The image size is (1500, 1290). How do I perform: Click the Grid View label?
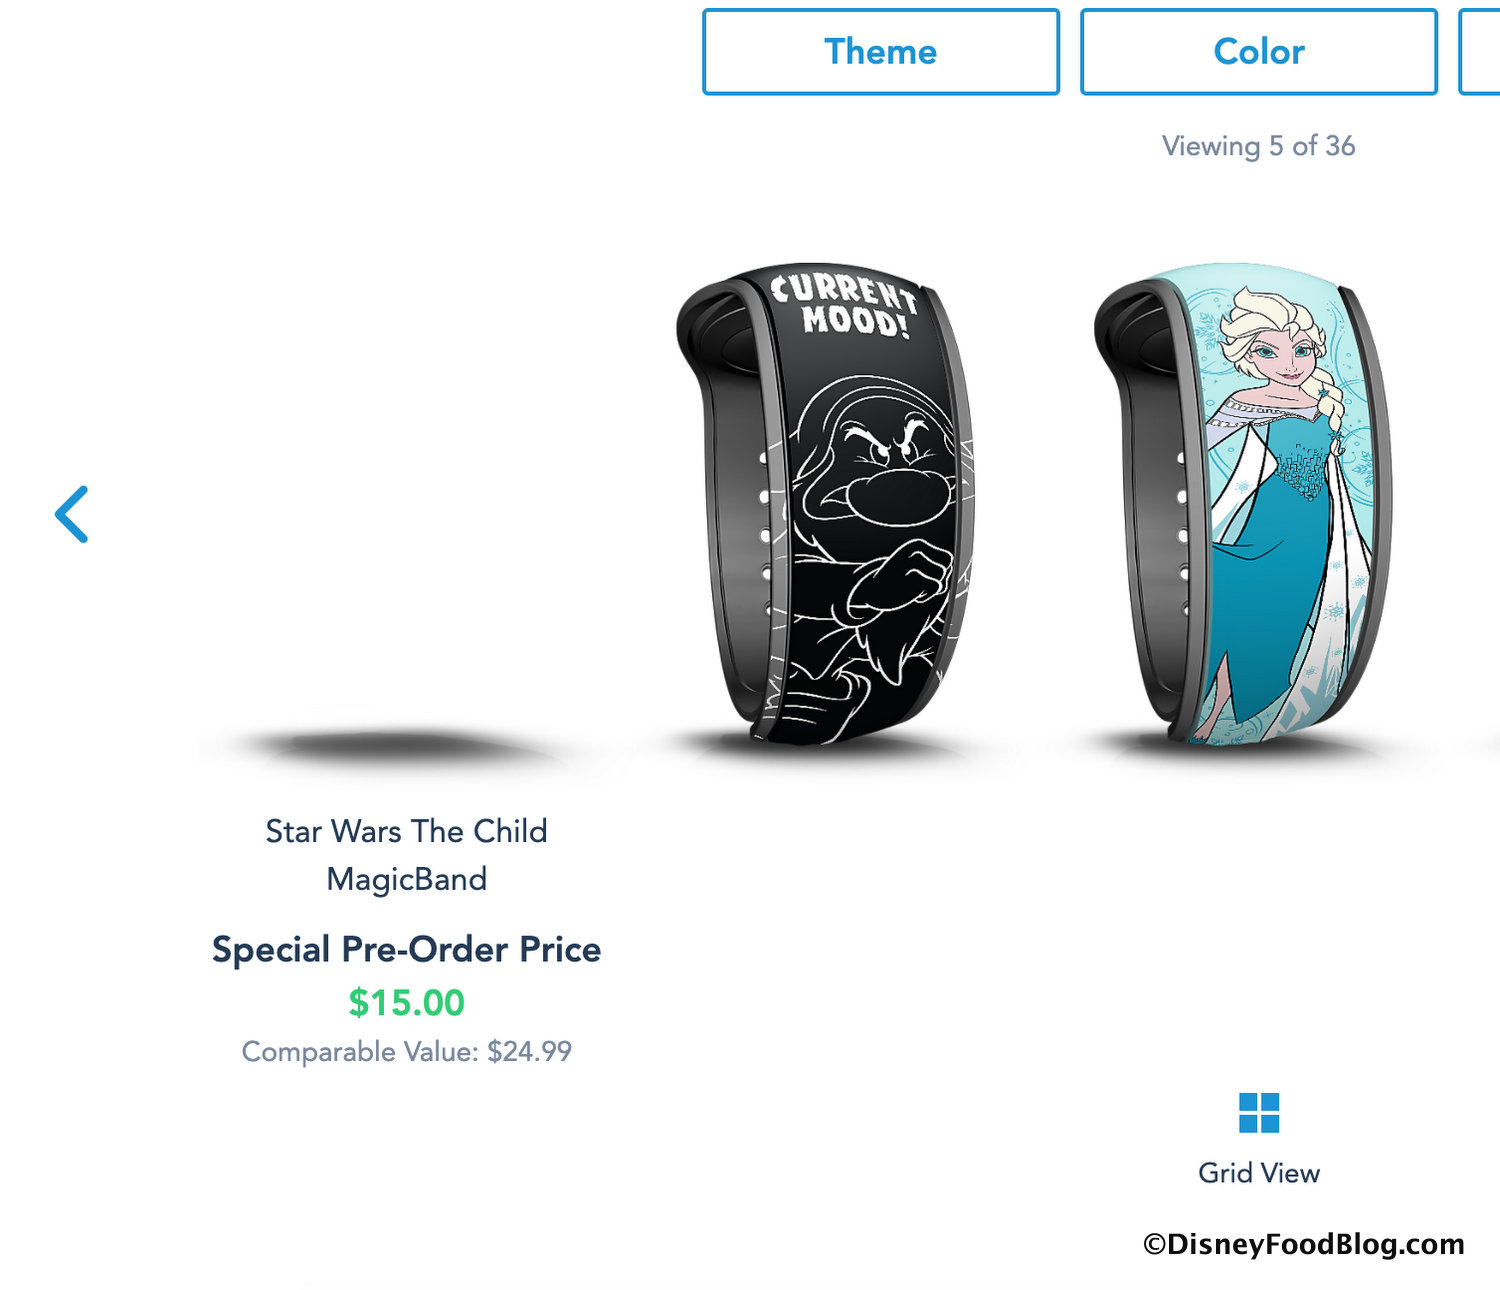(x=1259, y=1173)
